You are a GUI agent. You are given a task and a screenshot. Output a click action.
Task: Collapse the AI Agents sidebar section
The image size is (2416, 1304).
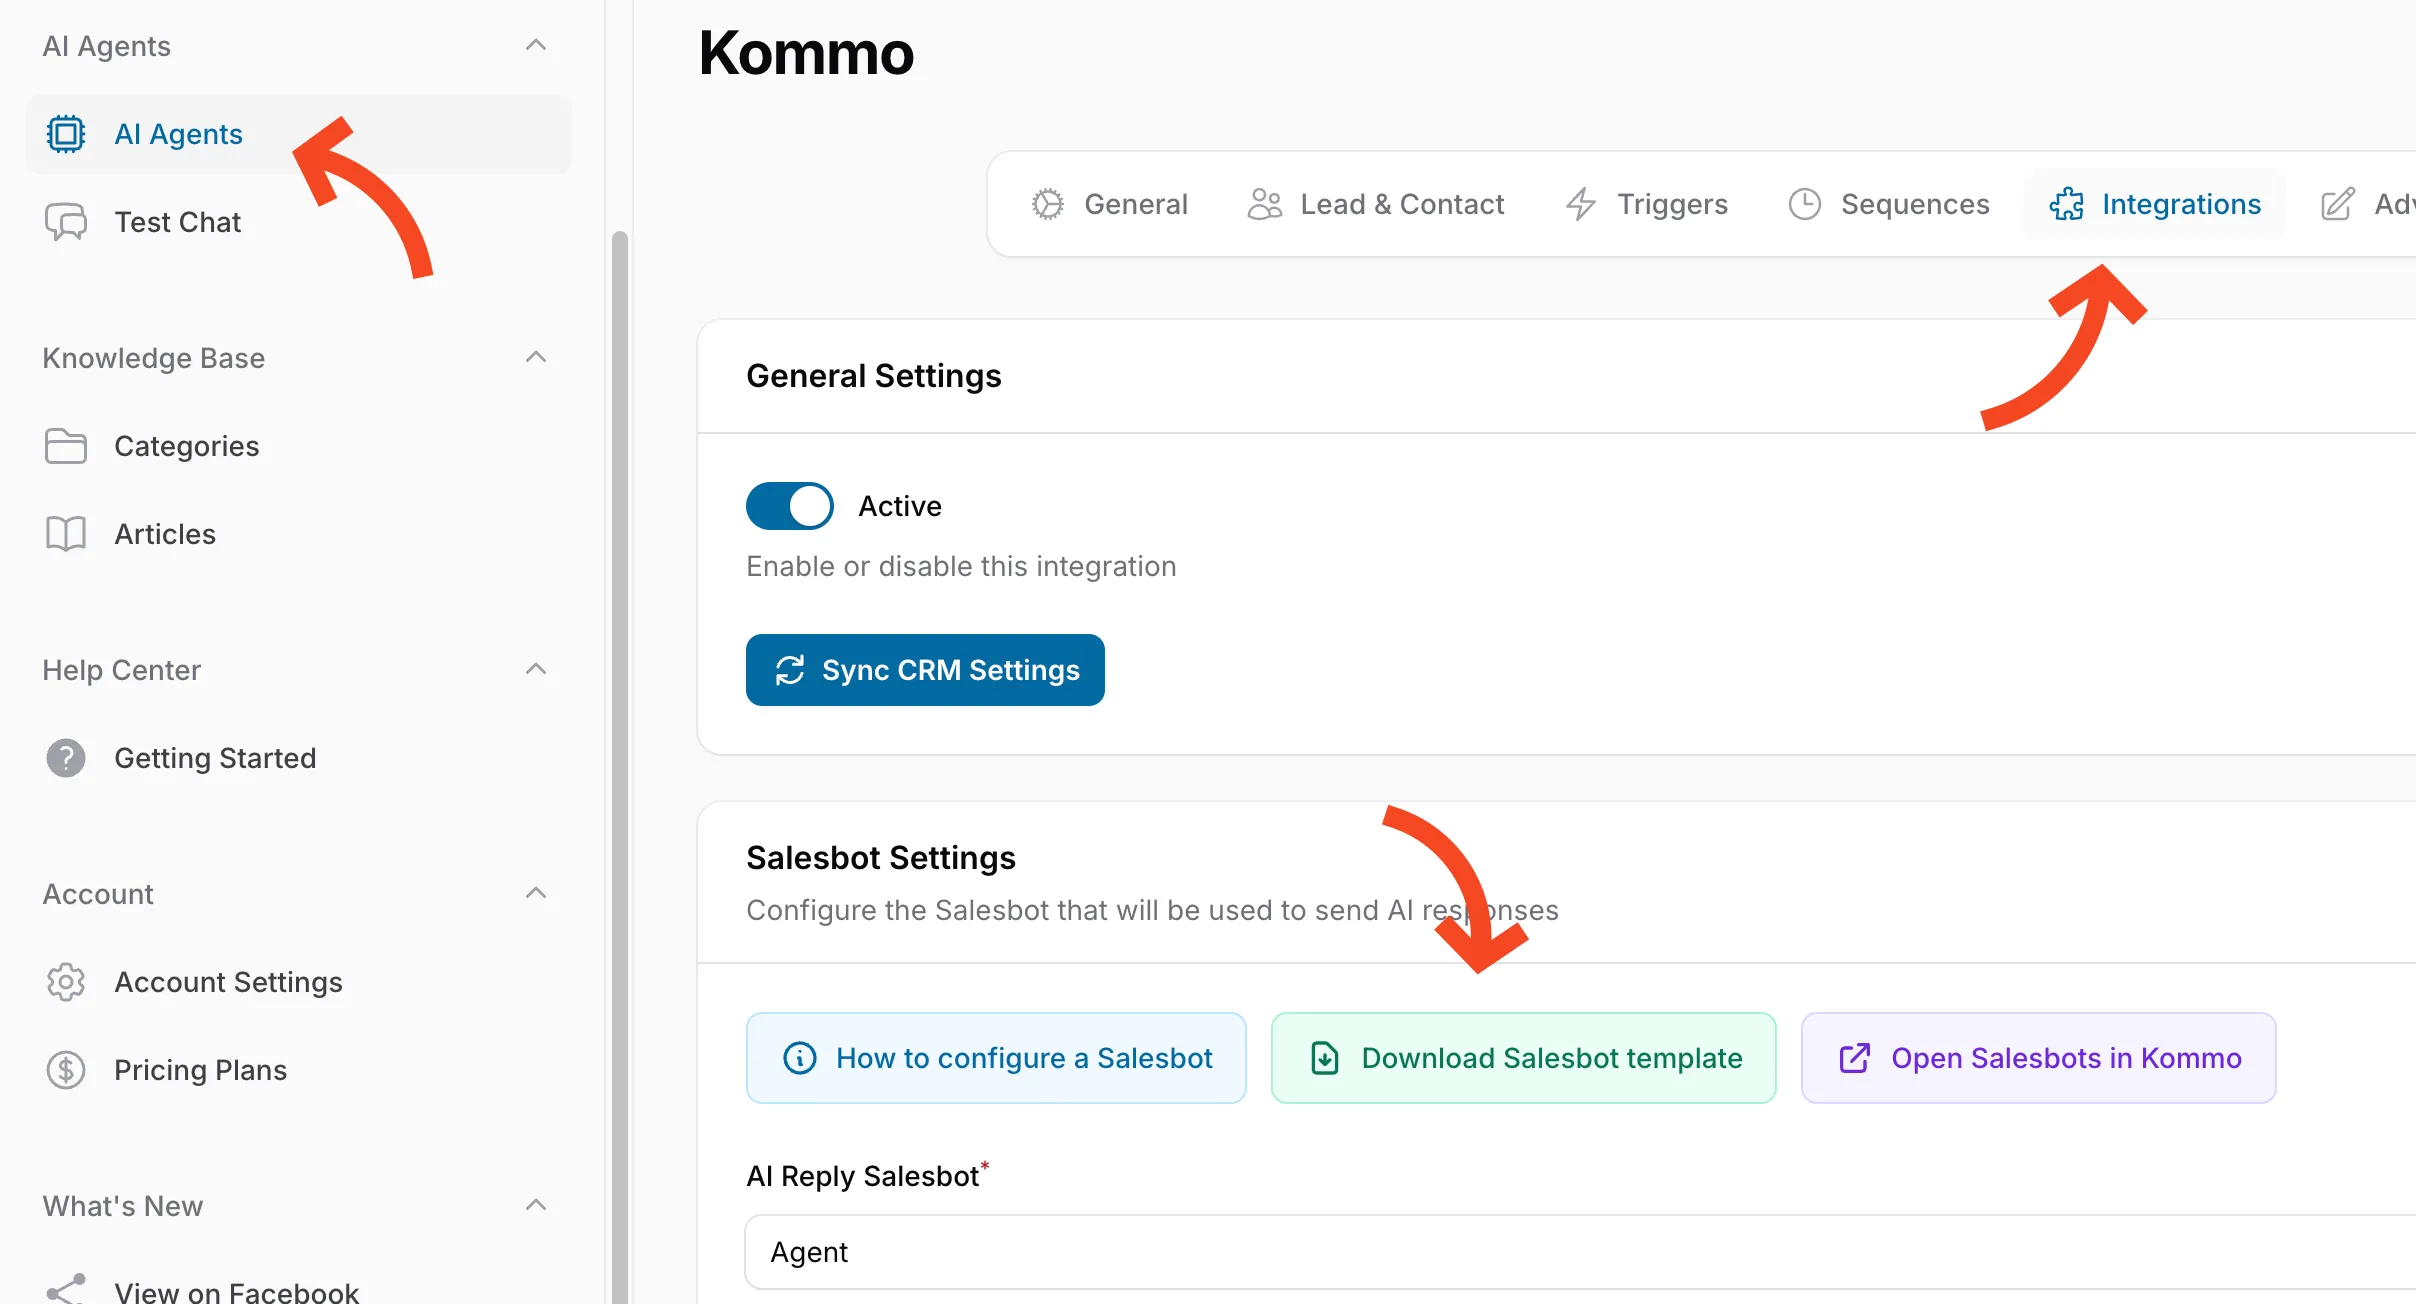tap(536, 46)
